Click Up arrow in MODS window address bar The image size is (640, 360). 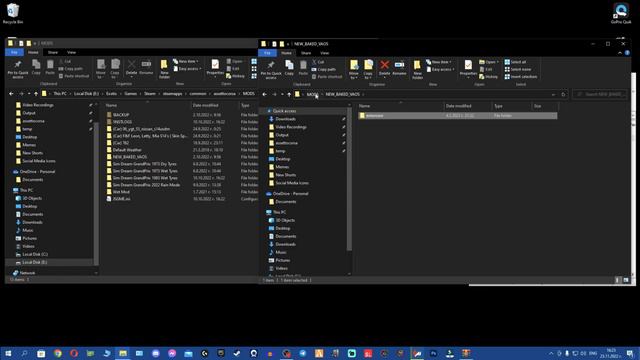click(36, 93)
